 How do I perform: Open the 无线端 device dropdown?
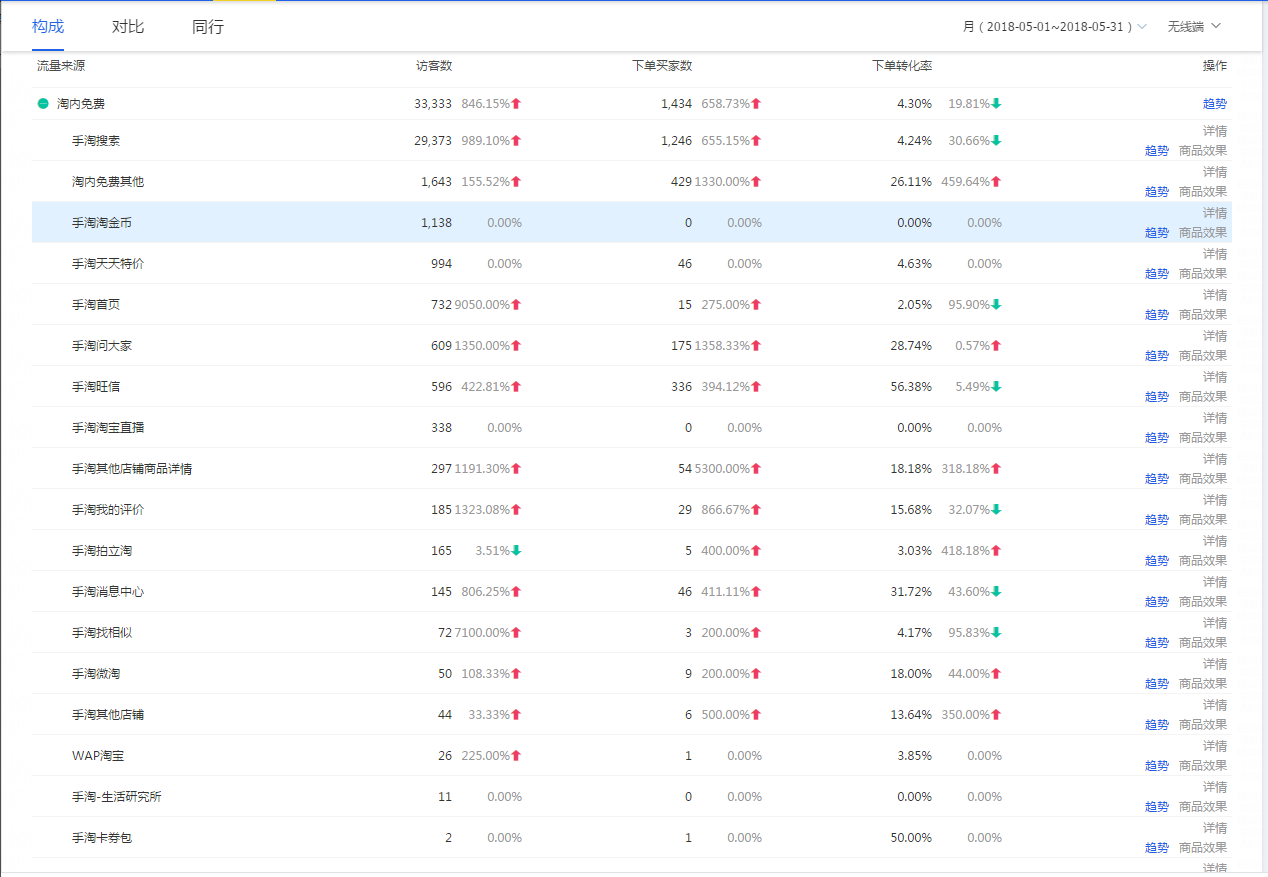click(x=1194, y=27)
